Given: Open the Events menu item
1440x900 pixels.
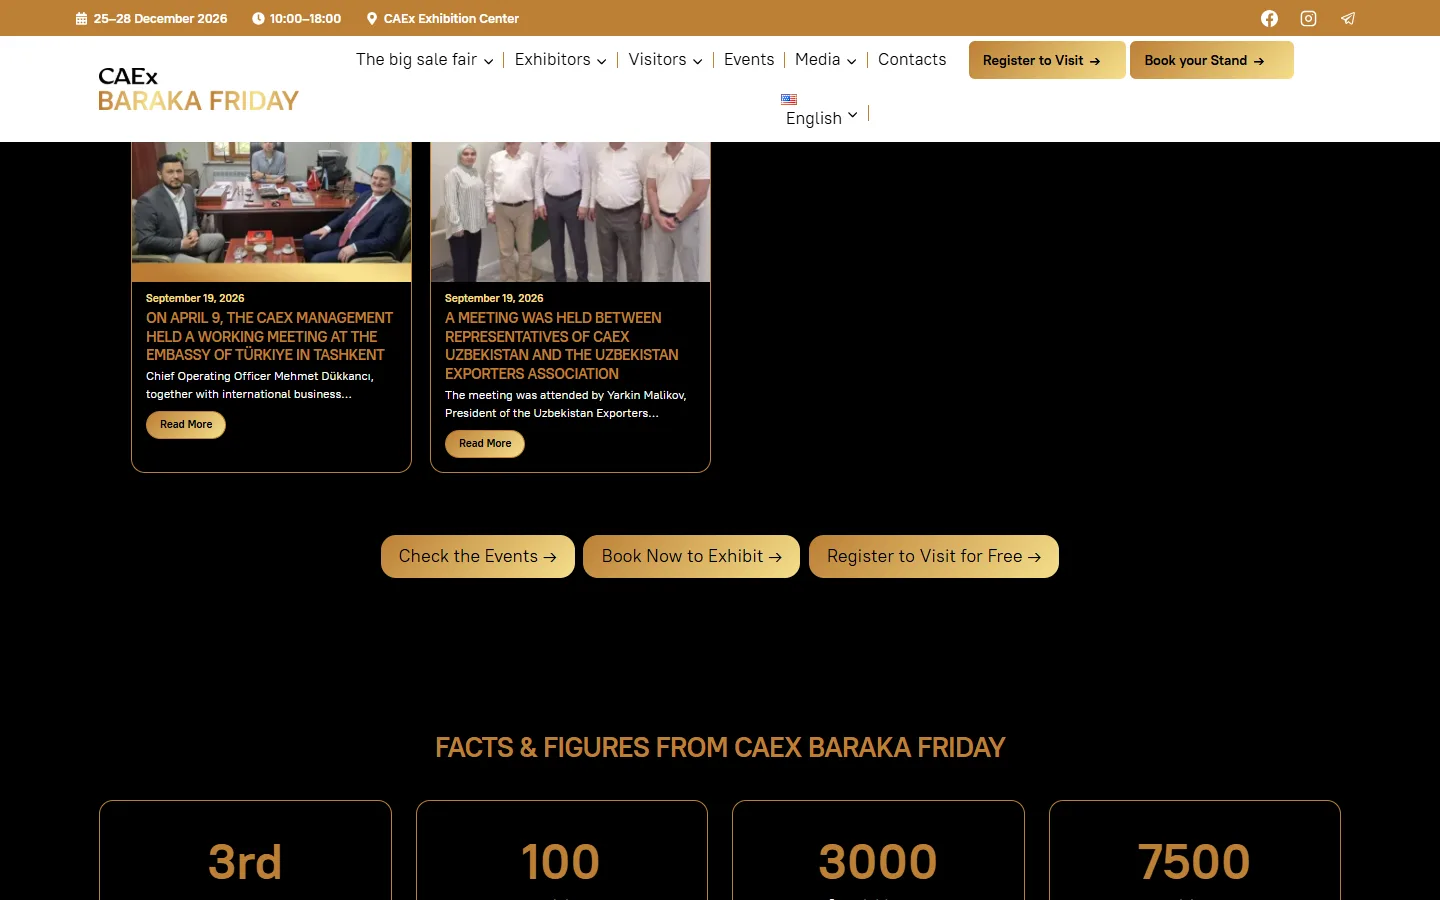Looking at the screenshot, I should pyautogui.click(x=749, y=60).
